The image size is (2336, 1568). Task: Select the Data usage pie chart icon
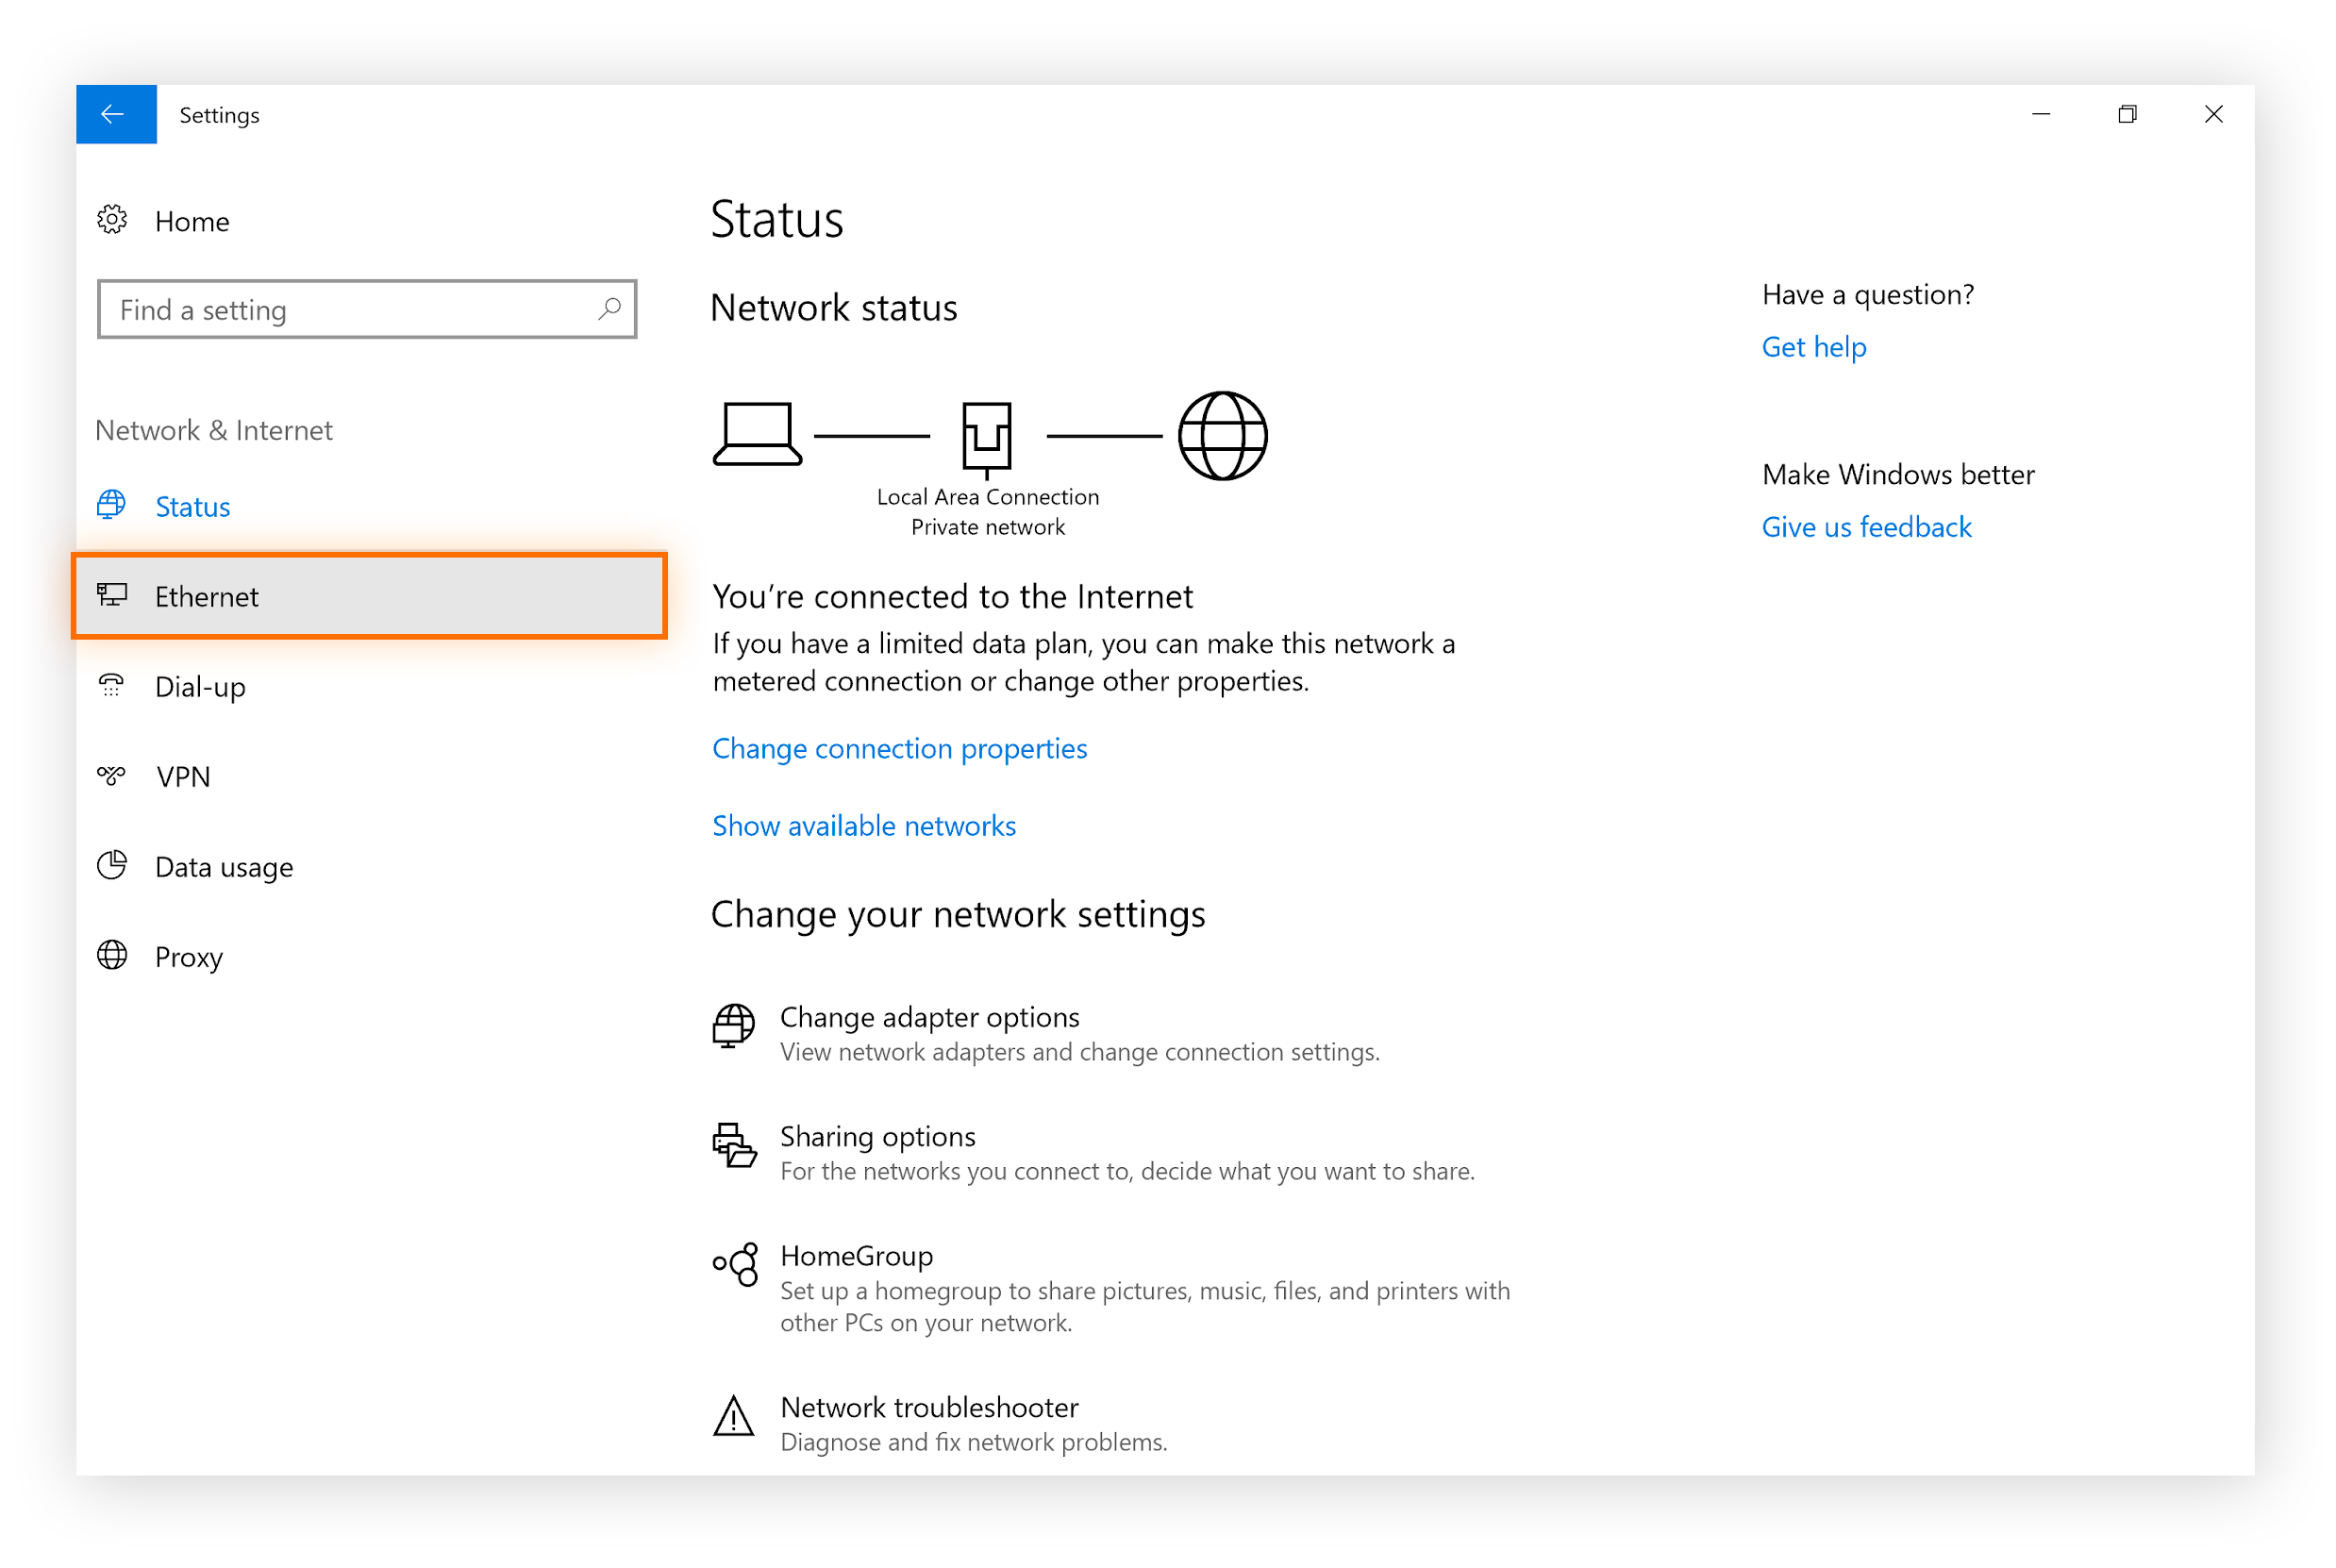click(110, 866)
